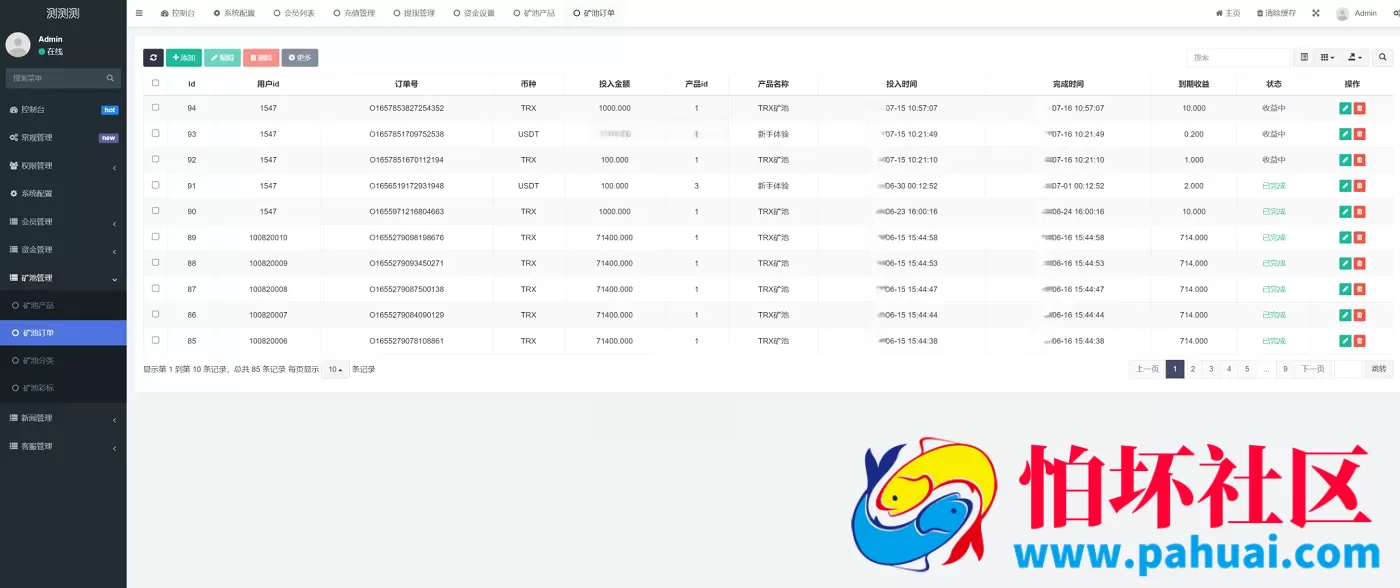1400x588 pixels.
Task: Switch to the 控制台 top tab
Action: pyautogui.click(x=178, y=13)
